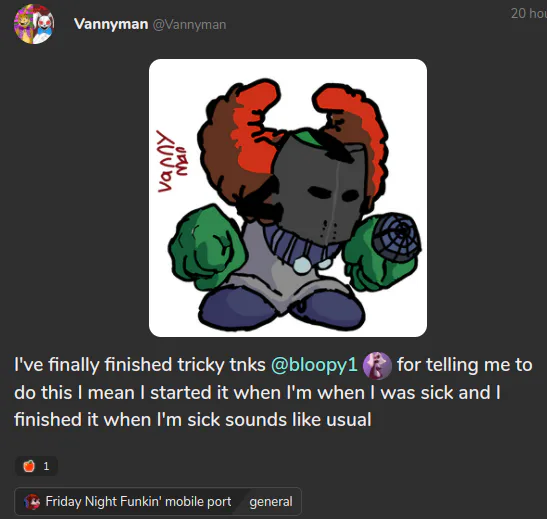Click the Vannyman display name

click(111, 24)
